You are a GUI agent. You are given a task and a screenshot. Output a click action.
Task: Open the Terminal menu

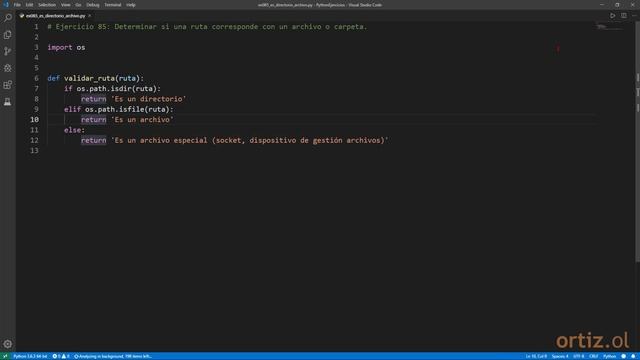click(x=113, y=5)
